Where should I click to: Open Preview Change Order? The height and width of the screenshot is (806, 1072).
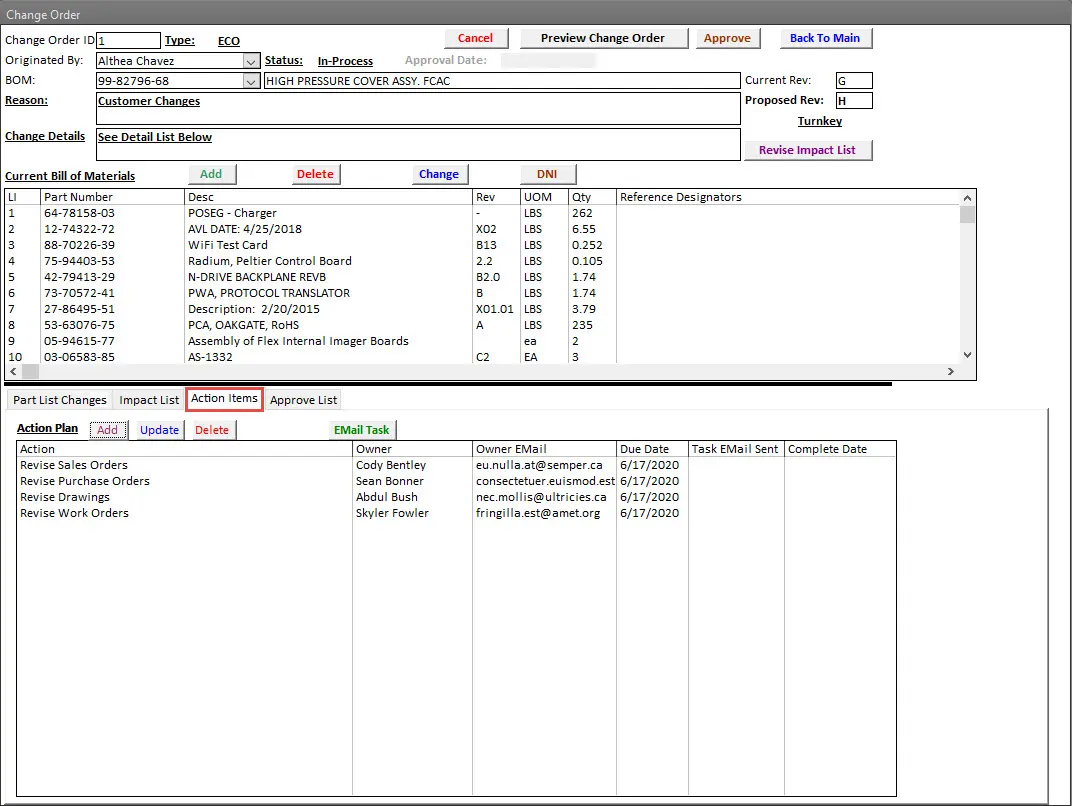[603, 38]
